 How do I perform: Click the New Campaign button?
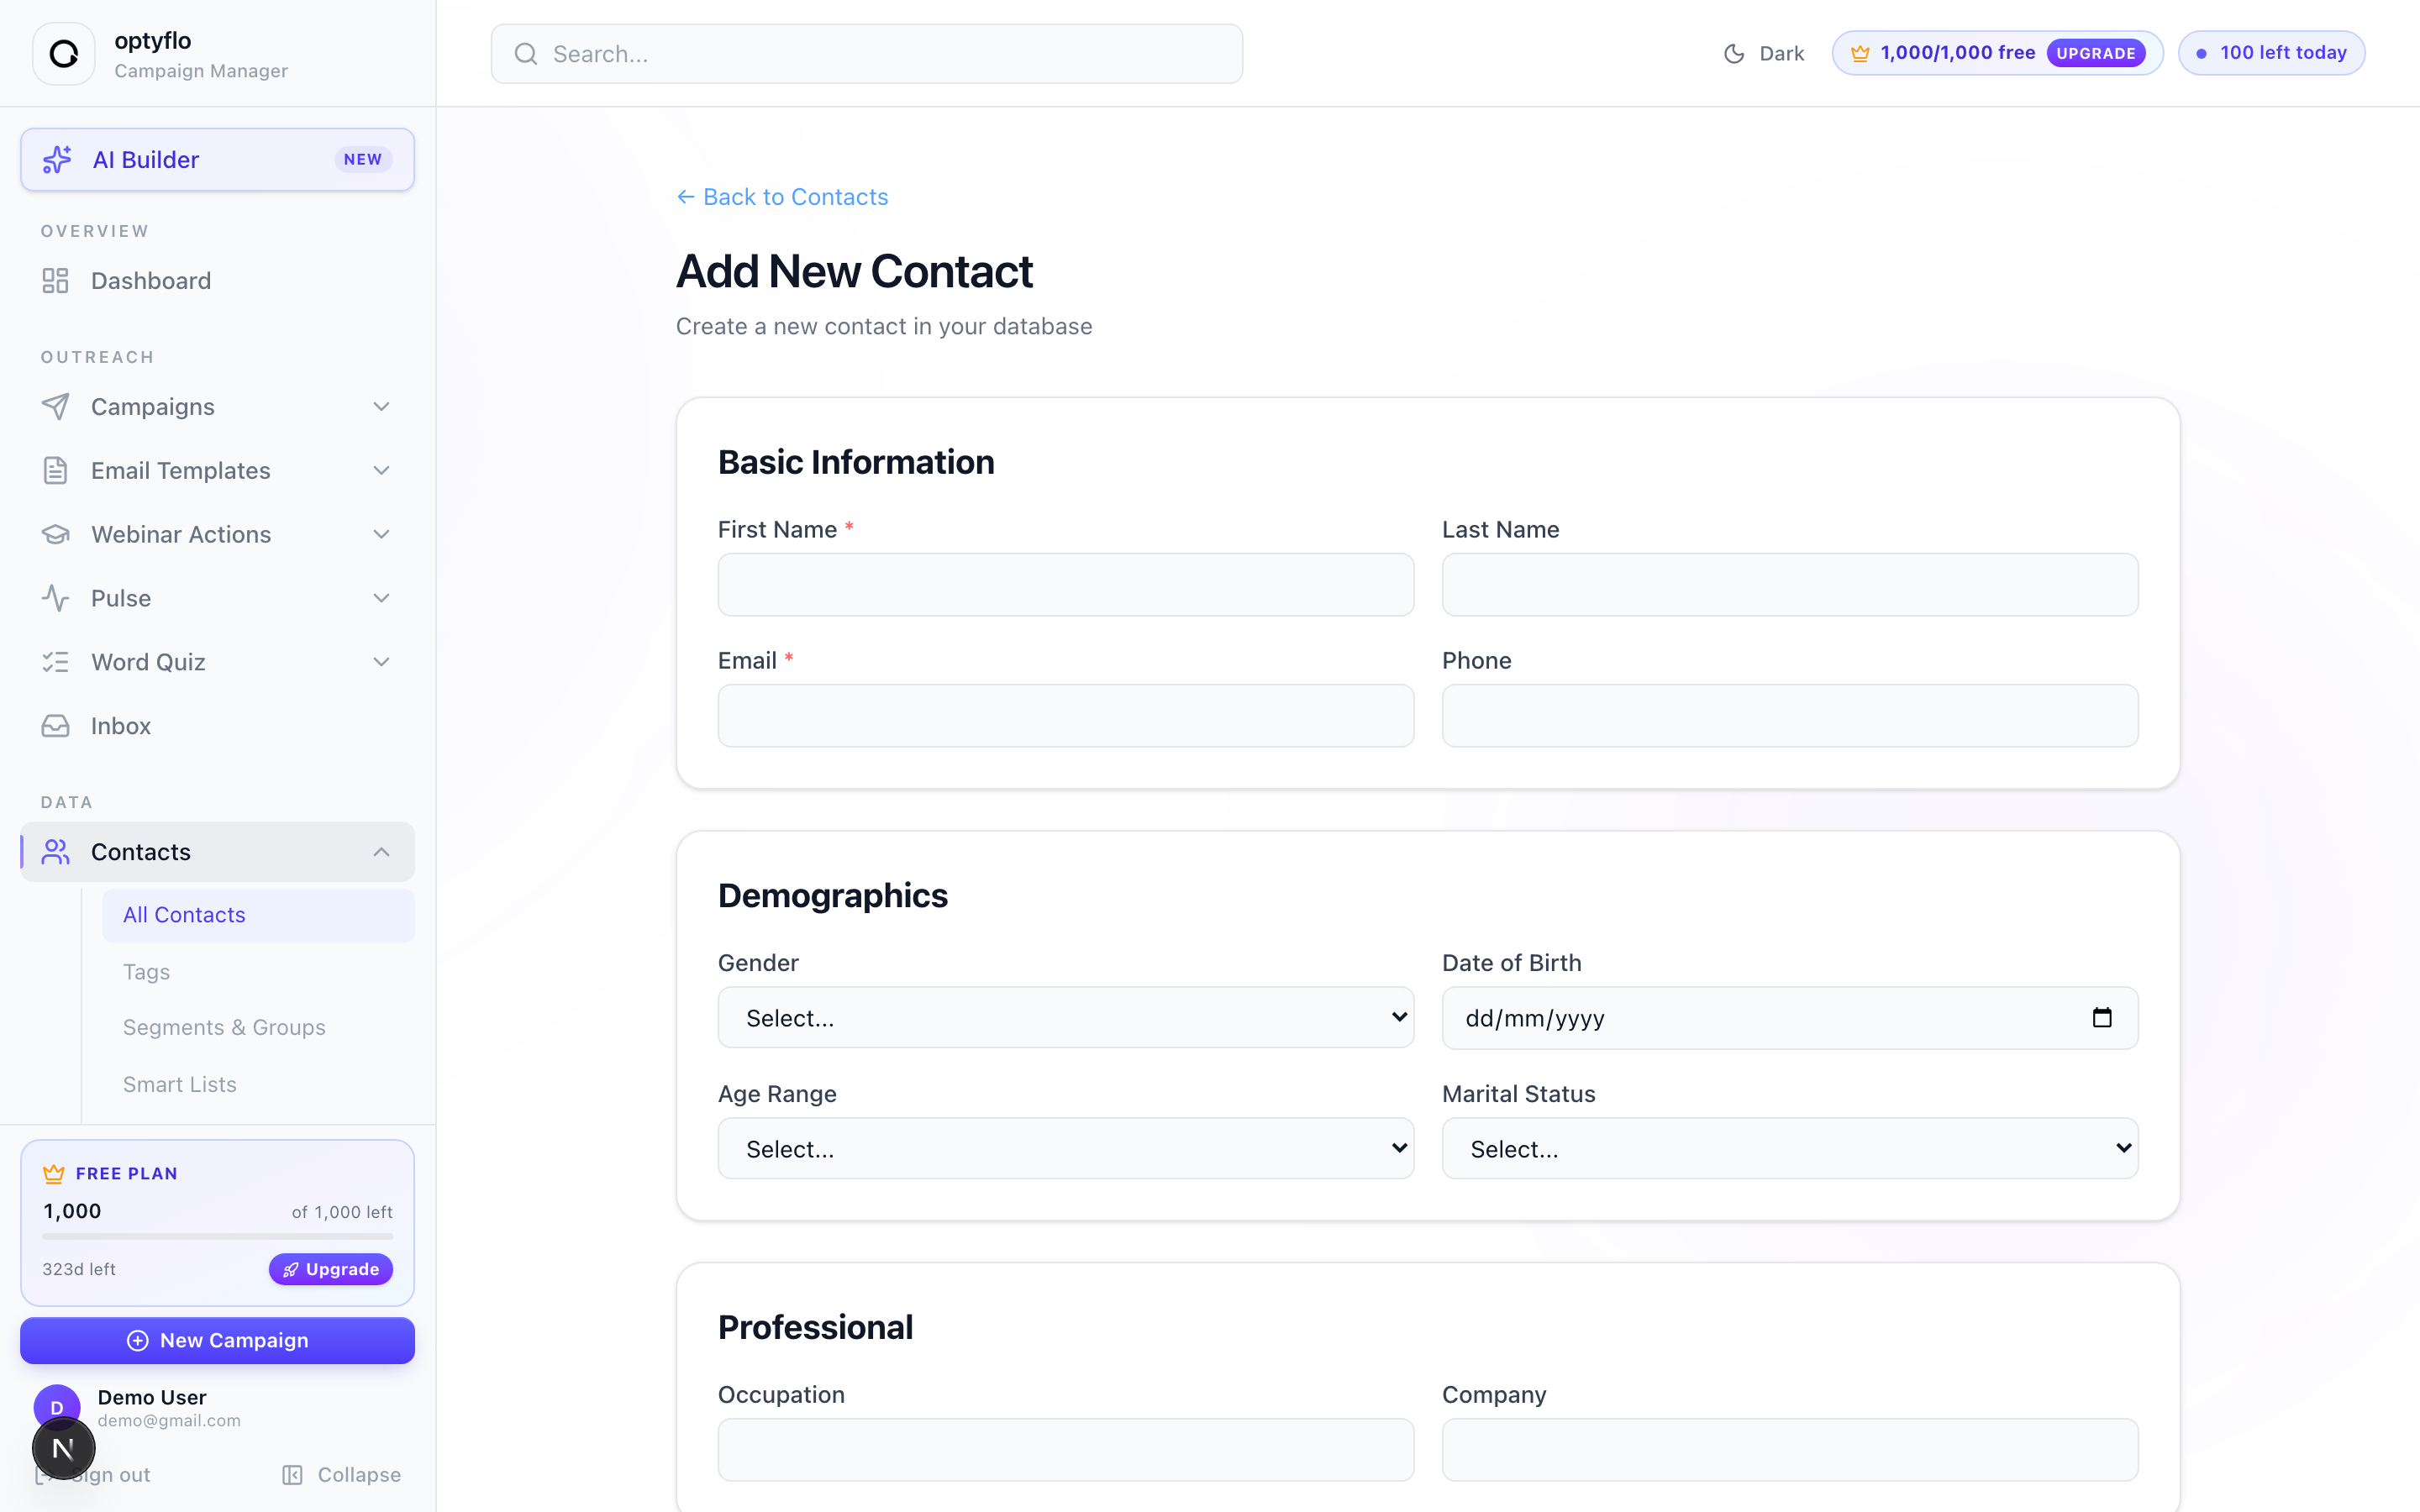[x=217, y=1341]
